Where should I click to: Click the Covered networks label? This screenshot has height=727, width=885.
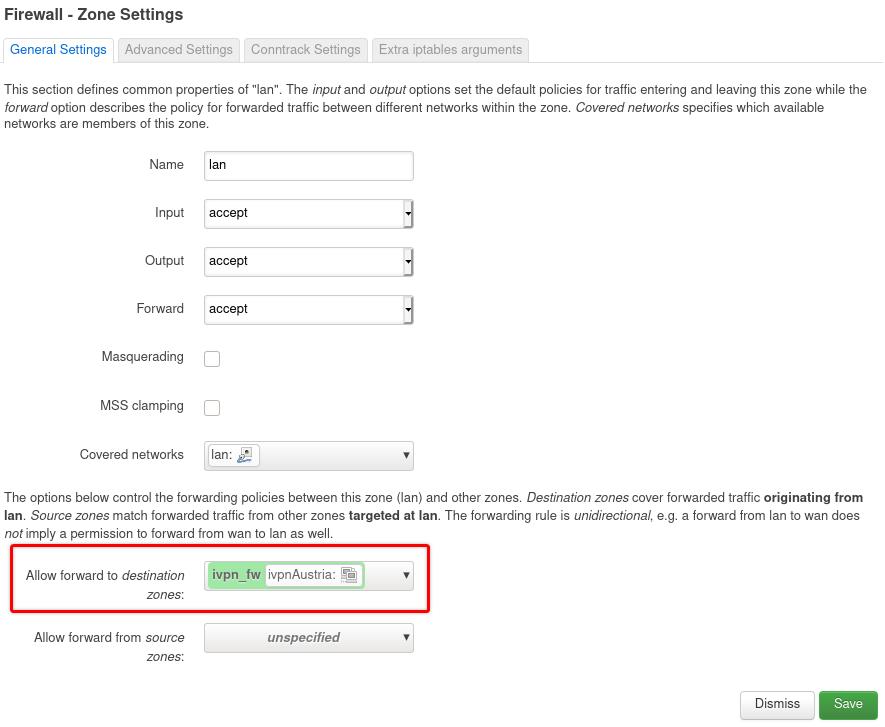pyautogui.click(x=132, y=454)
